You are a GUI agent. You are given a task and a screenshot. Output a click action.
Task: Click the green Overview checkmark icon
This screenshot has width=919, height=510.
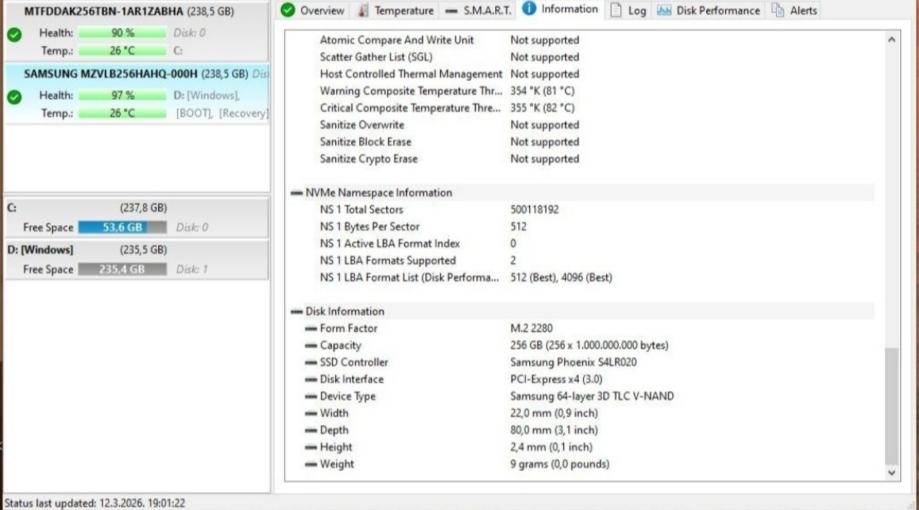tap(288, 9)
